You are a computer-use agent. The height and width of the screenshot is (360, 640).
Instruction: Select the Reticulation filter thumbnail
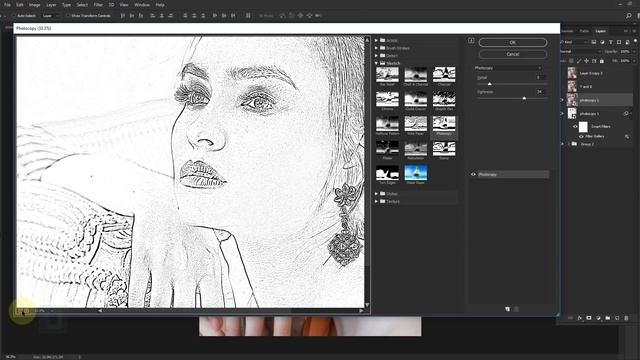point(416,148)
